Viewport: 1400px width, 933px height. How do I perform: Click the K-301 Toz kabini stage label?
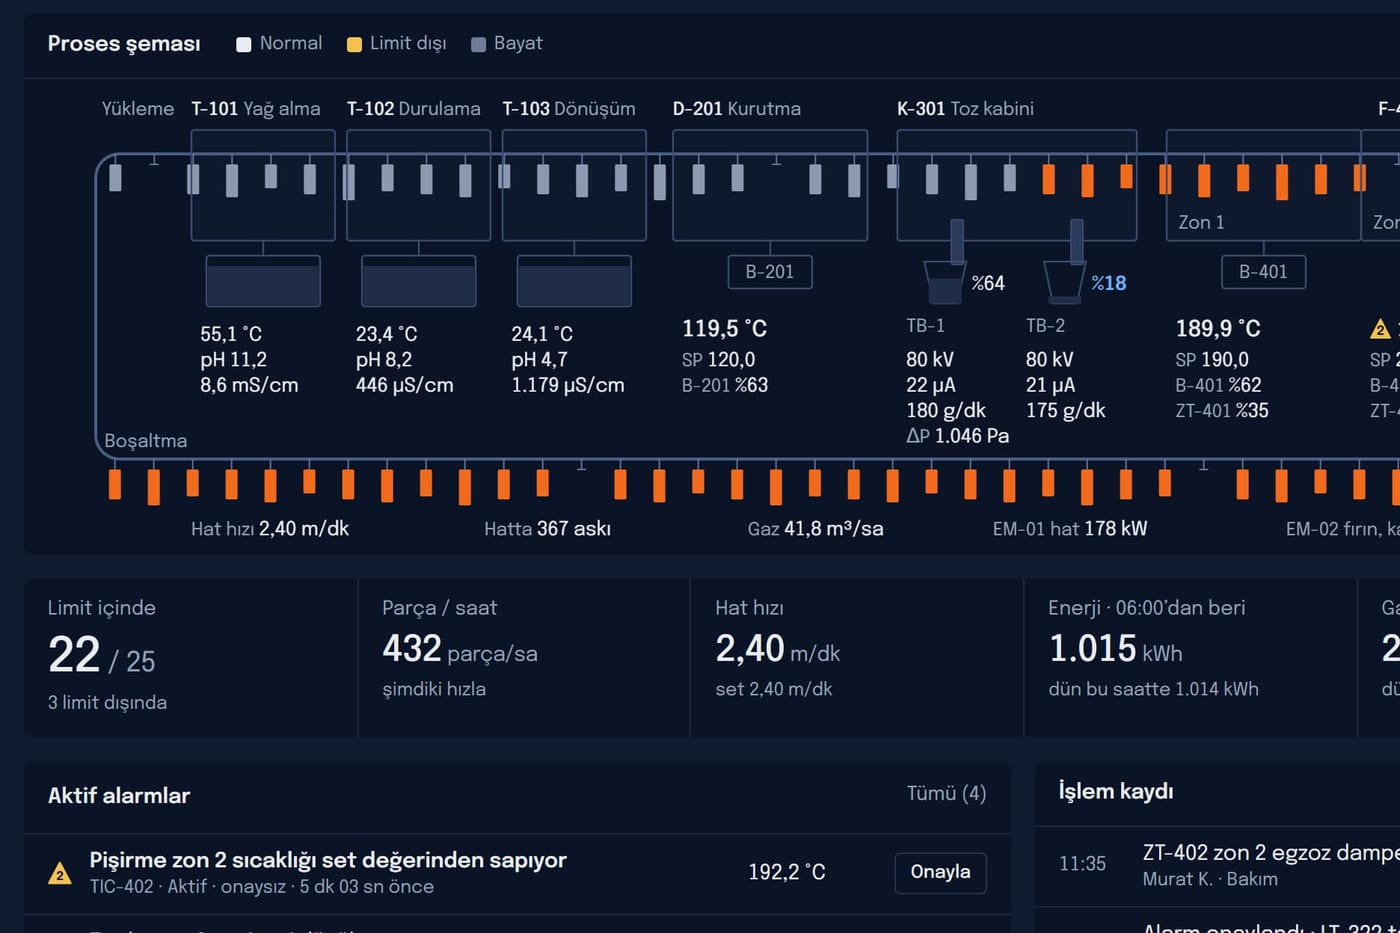(965, 109)
